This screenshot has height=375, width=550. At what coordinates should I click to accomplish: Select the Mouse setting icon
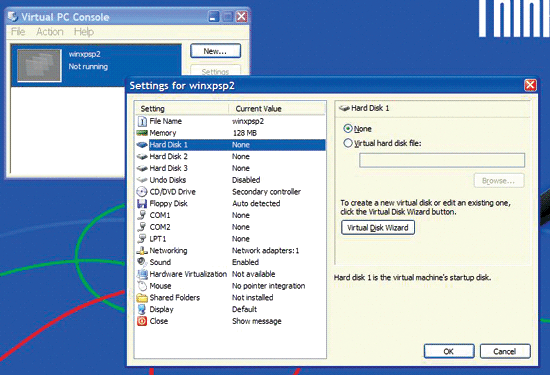[142, 286]
